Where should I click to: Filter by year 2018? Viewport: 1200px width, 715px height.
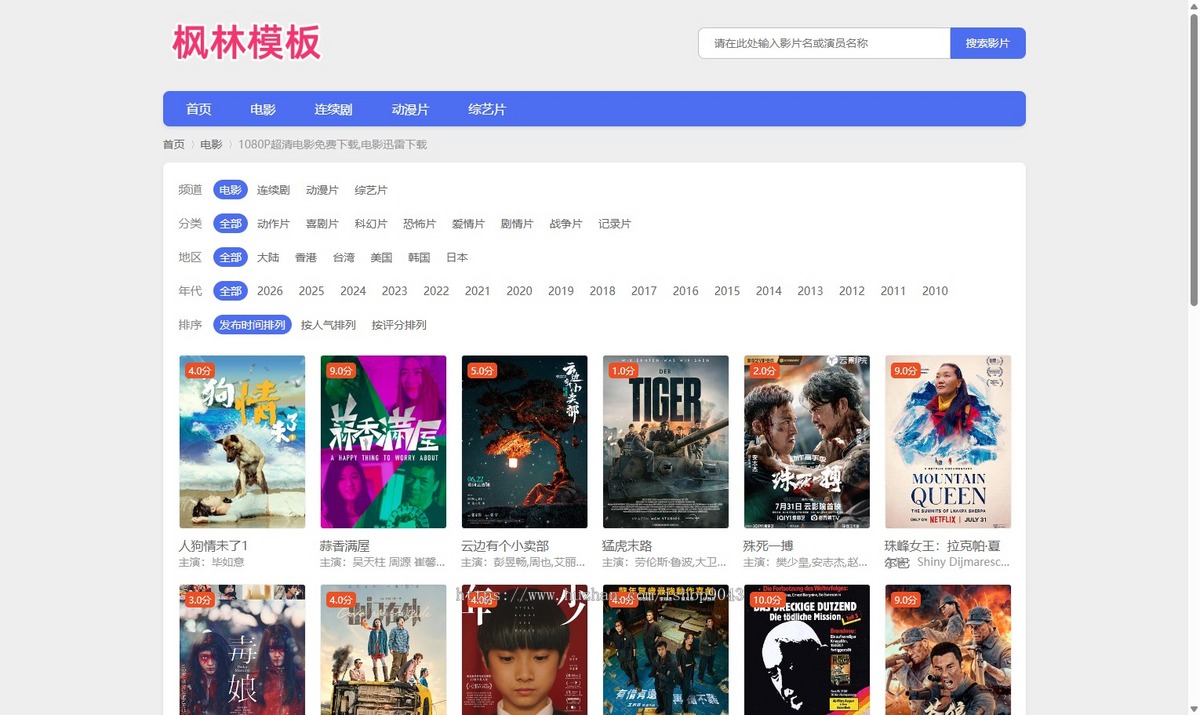click(x=602, y=291)
